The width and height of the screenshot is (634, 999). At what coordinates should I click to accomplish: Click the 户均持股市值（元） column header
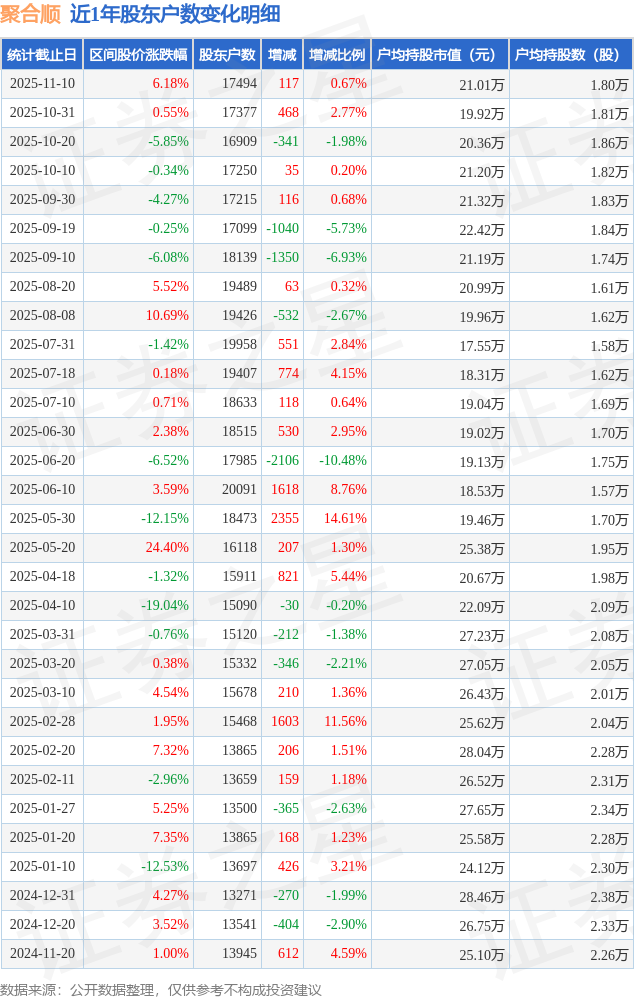[x=439, y=55]
